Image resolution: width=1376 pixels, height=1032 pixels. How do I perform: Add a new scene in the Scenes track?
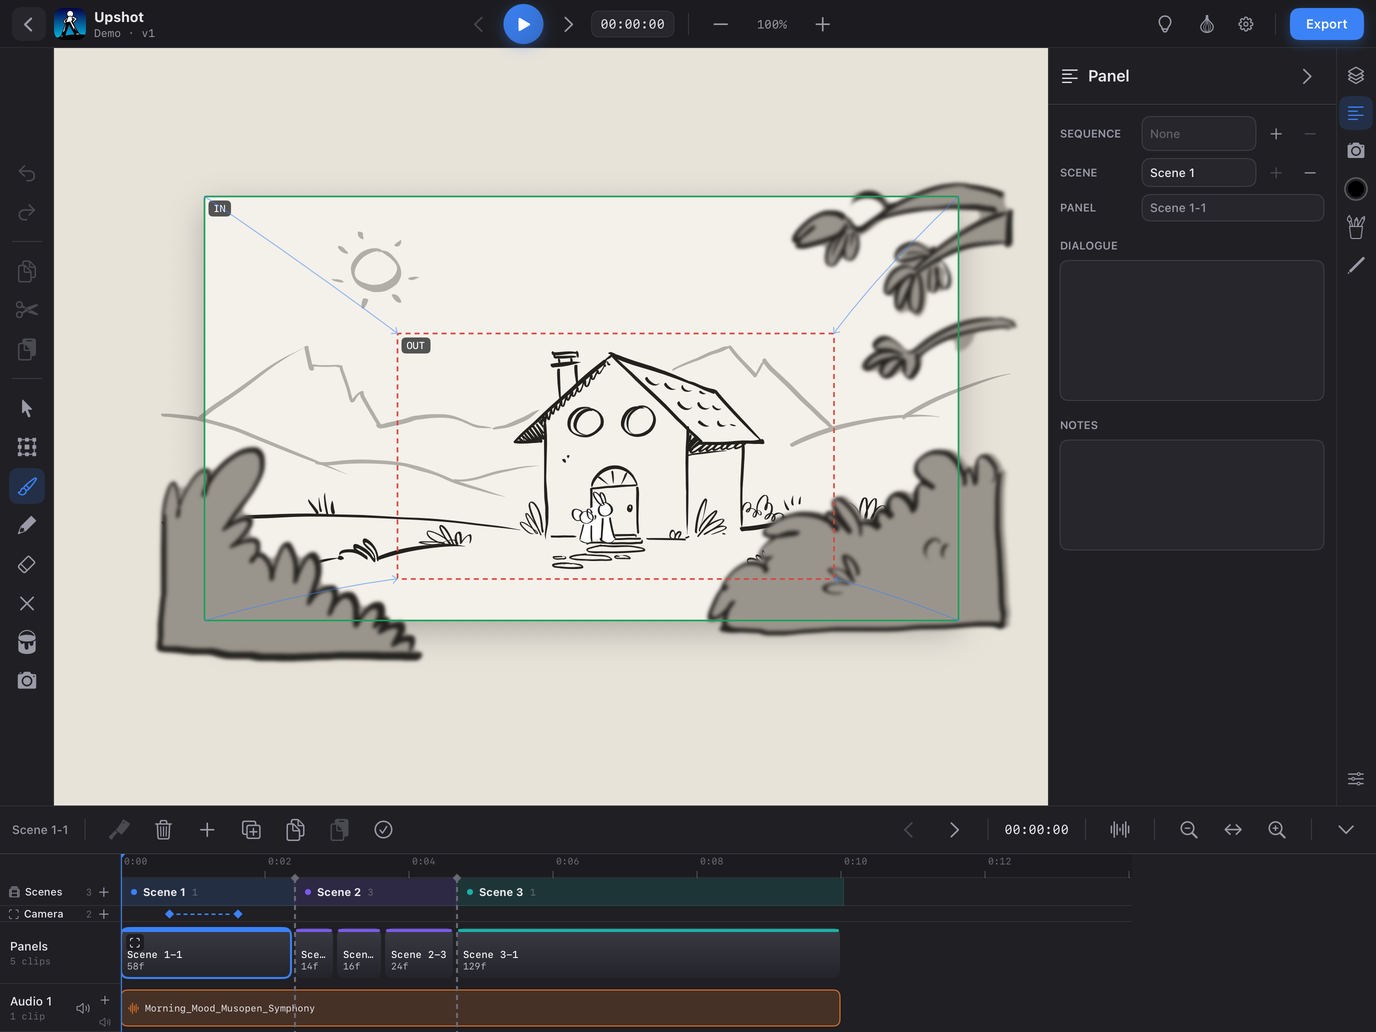pos(104,892)
